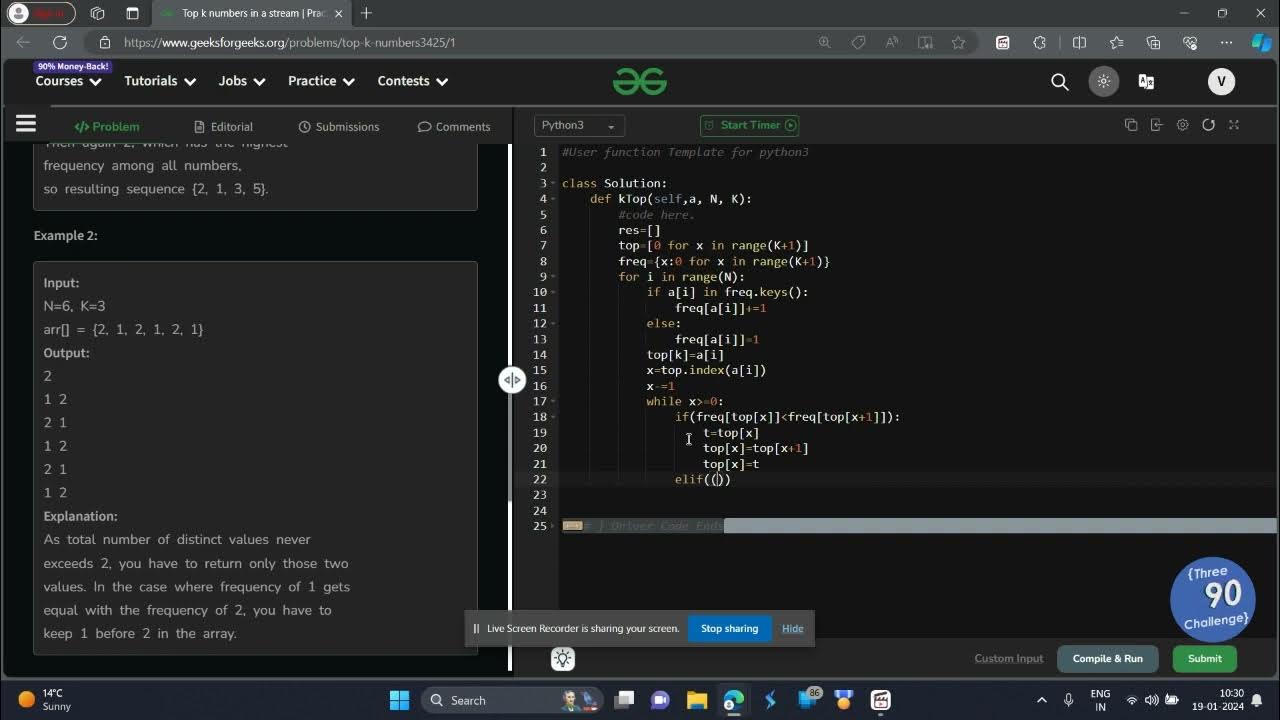Toggle browser split screen icon
This screenshot has width=1280, height=720.
pyautogui.click(x=1079, y=43)
